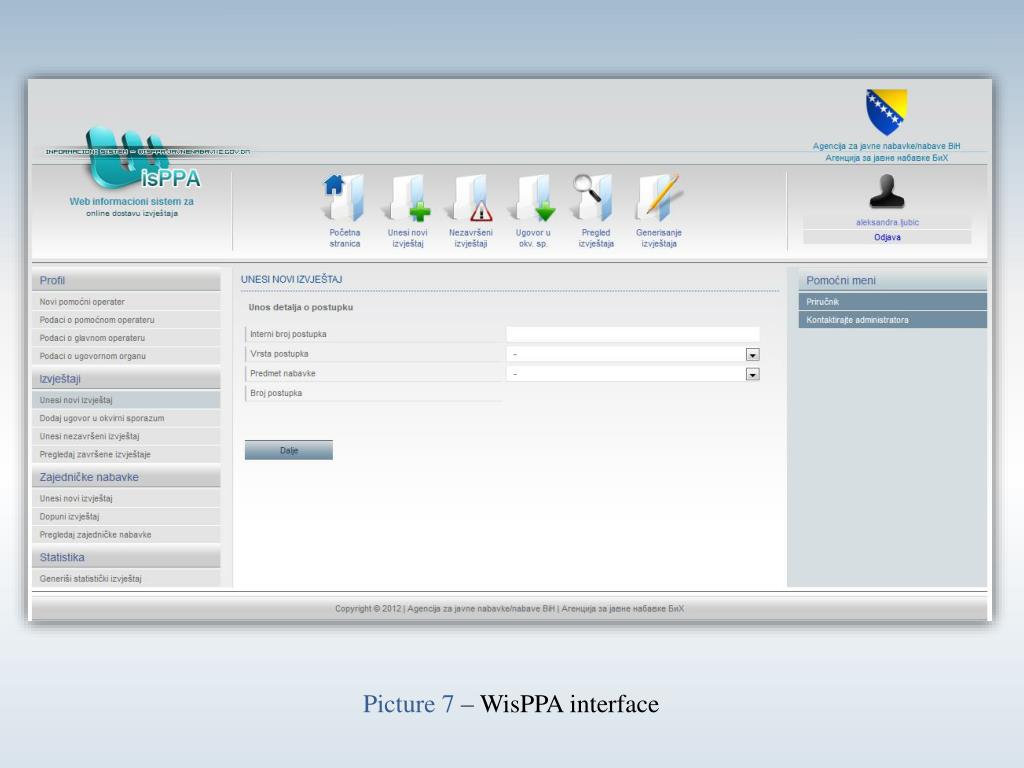Open Priručnik in Pomoćni meni

(892, 302)
